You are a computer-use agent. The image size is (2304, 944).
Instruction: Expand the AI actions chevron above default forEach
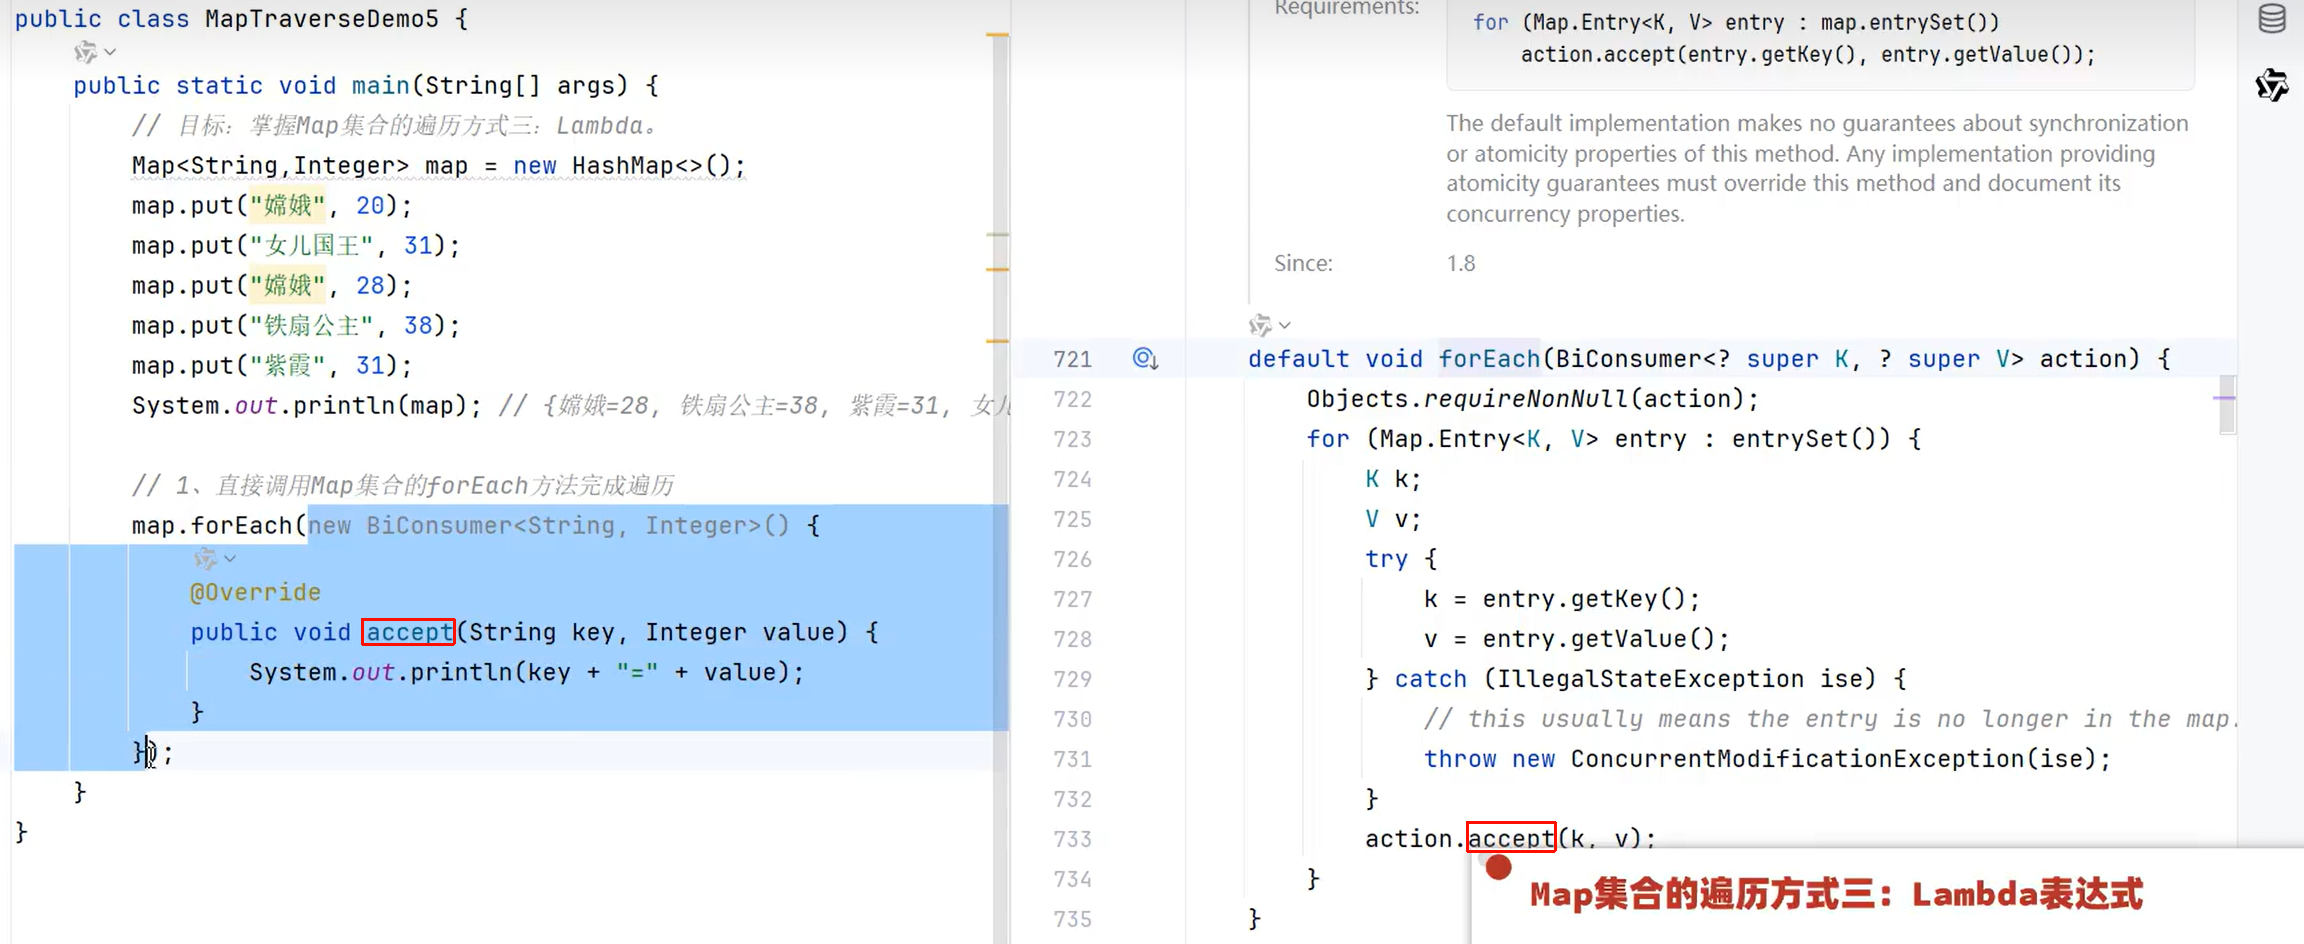(x=1285, y=326)
